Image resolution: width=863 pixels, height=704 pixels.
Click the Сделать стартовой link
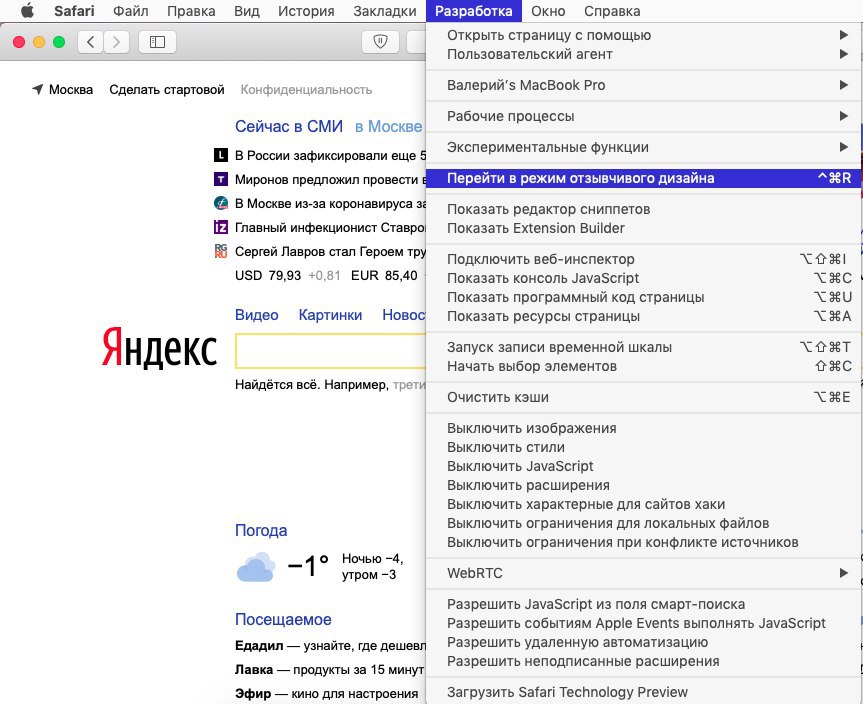167,89
